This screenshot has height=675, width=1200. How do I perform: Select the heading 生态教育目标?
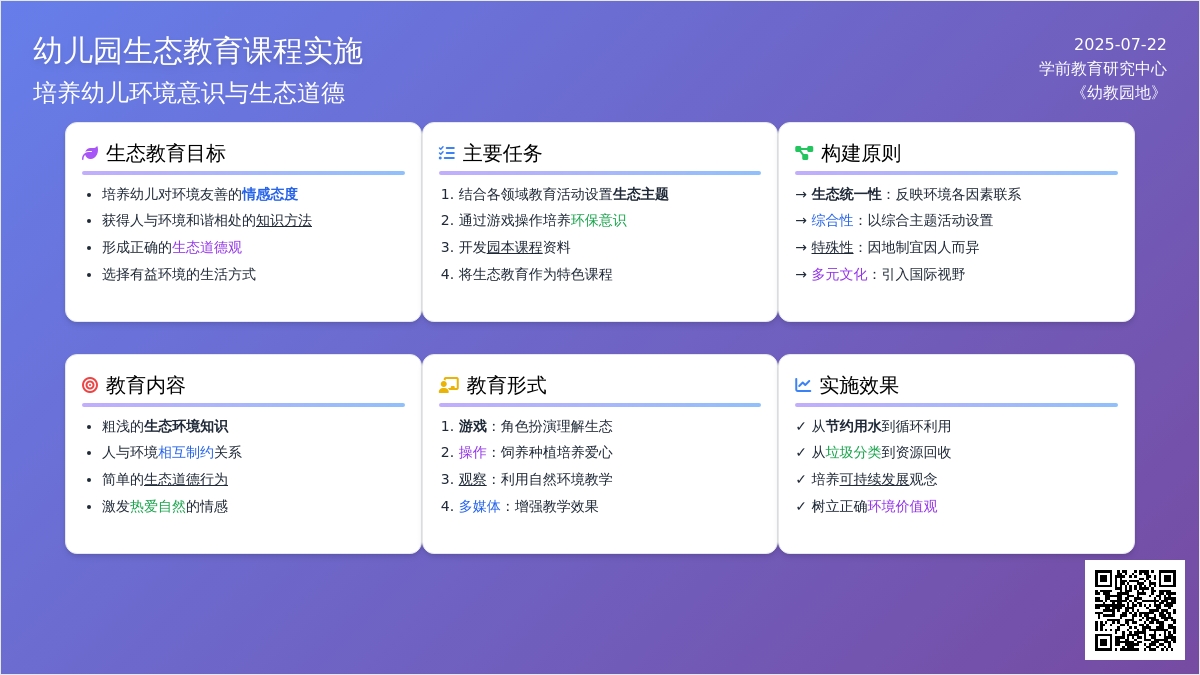(x=166, y=153)
